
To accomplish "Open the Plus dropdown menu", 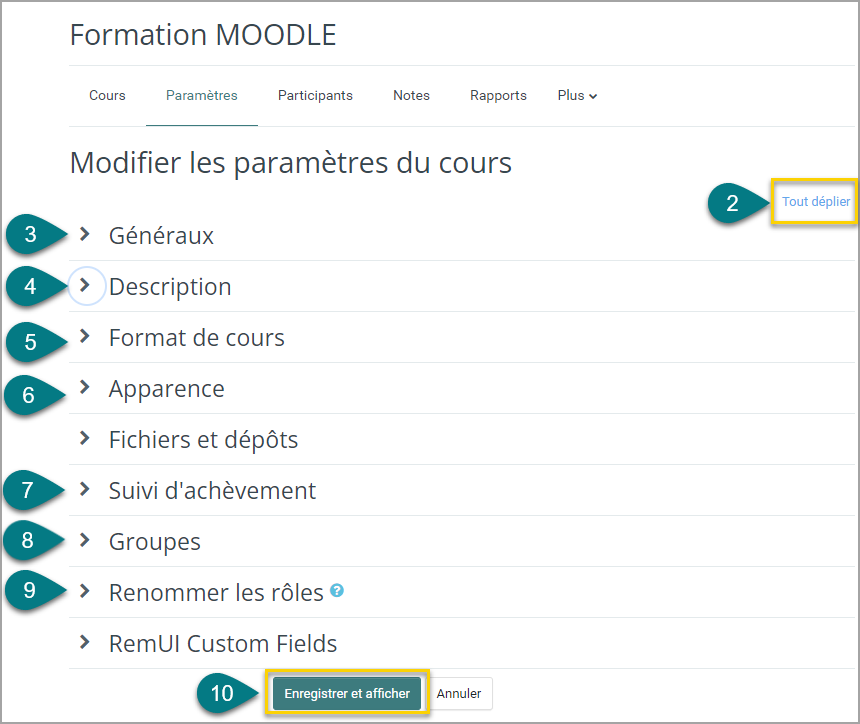I will pyautogui.click(x=577, y=95).
